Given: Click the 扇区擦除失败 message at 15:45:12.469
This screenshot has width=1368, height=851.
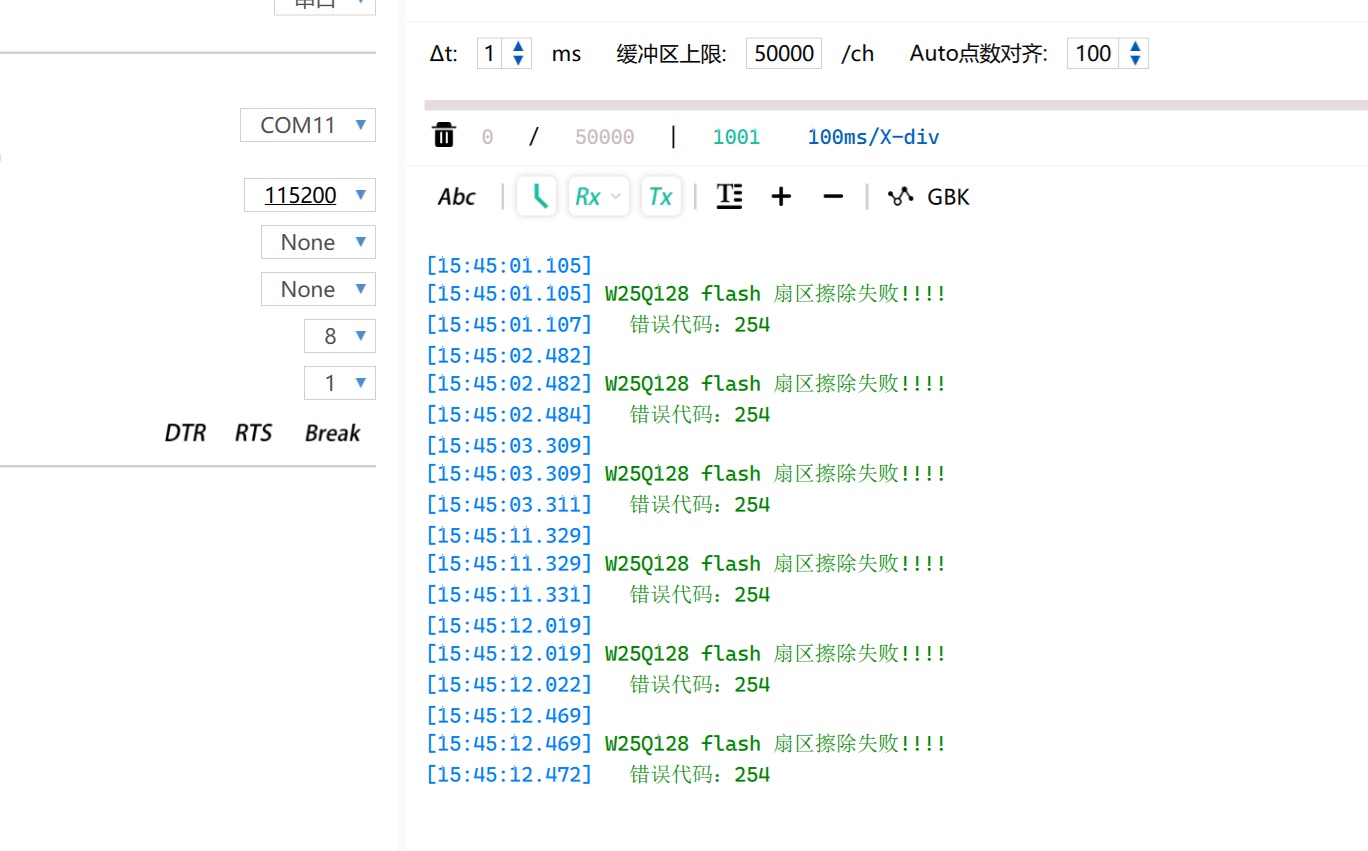Looking at the screenshot, I should pos(775,744).
